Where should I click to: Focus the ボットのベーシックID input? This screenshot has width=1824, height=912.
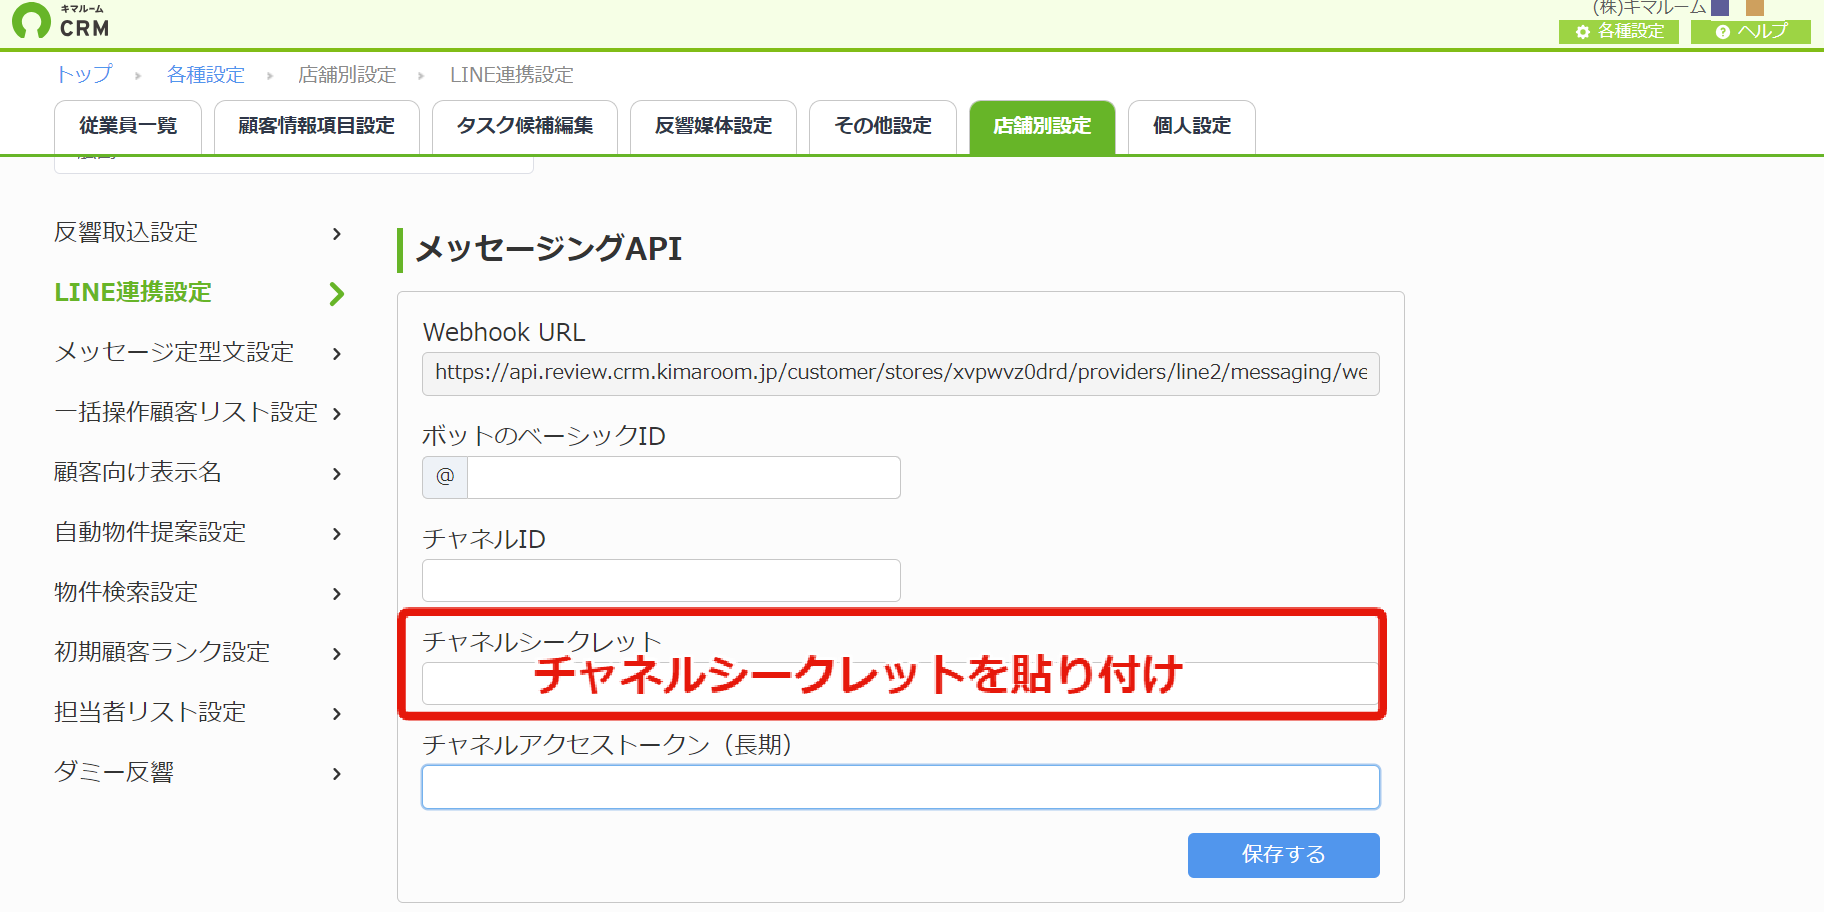point(684,478)
